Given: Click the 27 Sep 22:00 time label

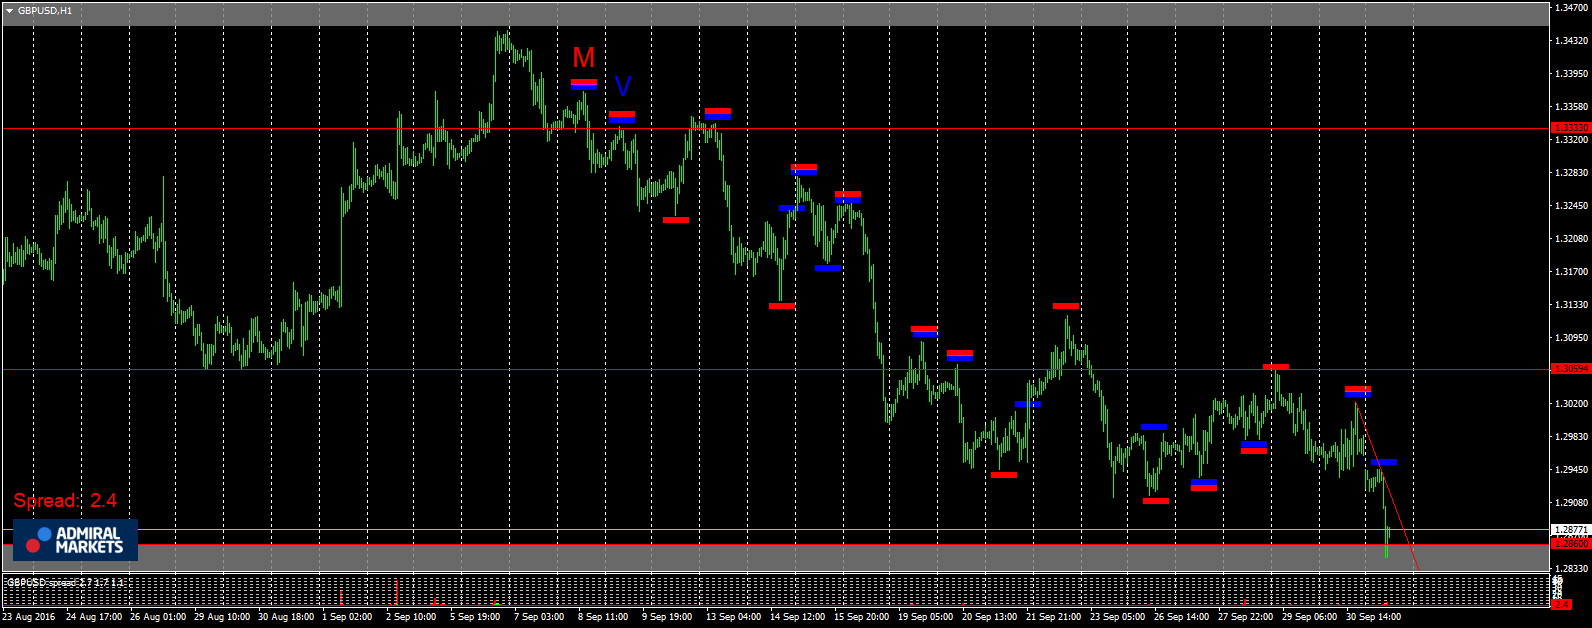Looking at the screenshot, I should pyautogui.click(x=1246, y=617).
